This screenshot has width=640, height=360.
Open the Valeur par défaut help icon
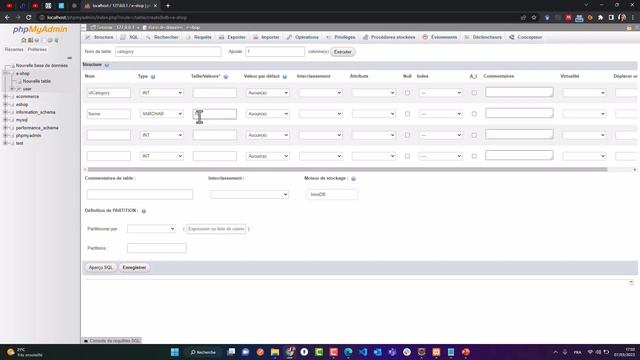coord(285,77)
